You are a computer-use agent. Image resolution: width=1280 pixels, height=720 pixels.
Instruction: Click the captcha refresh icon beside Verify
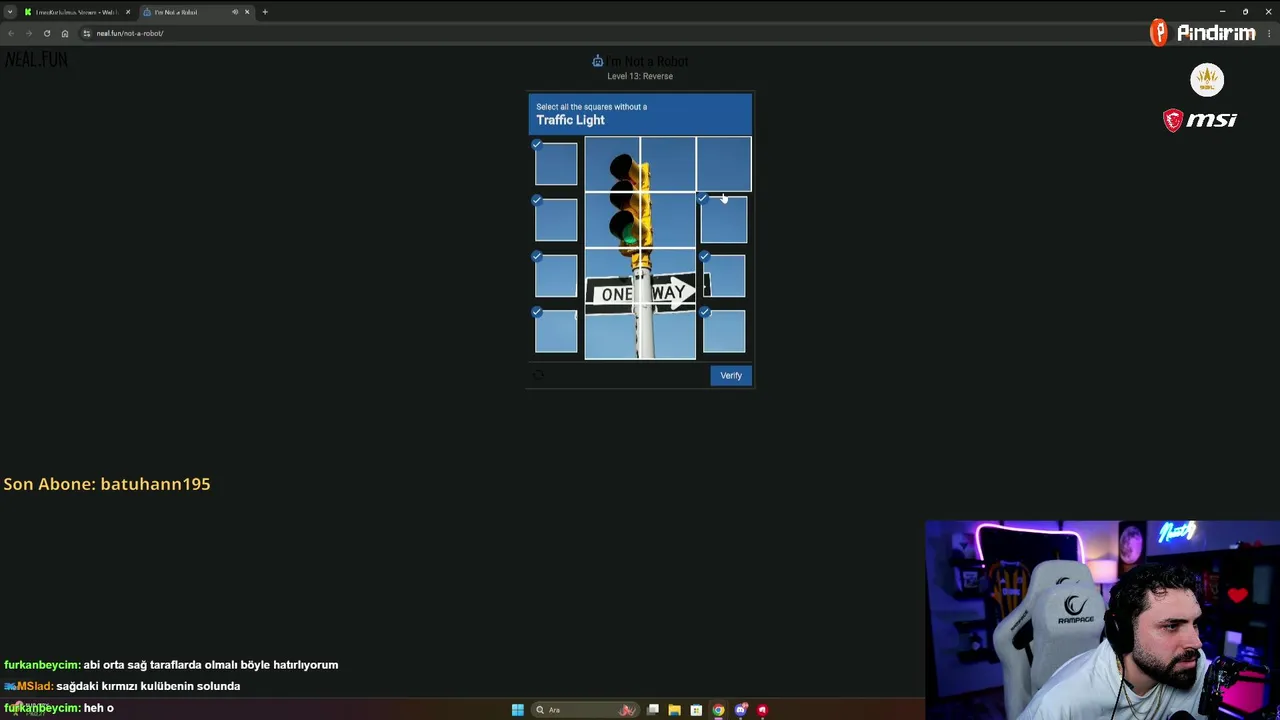point(538,375)
